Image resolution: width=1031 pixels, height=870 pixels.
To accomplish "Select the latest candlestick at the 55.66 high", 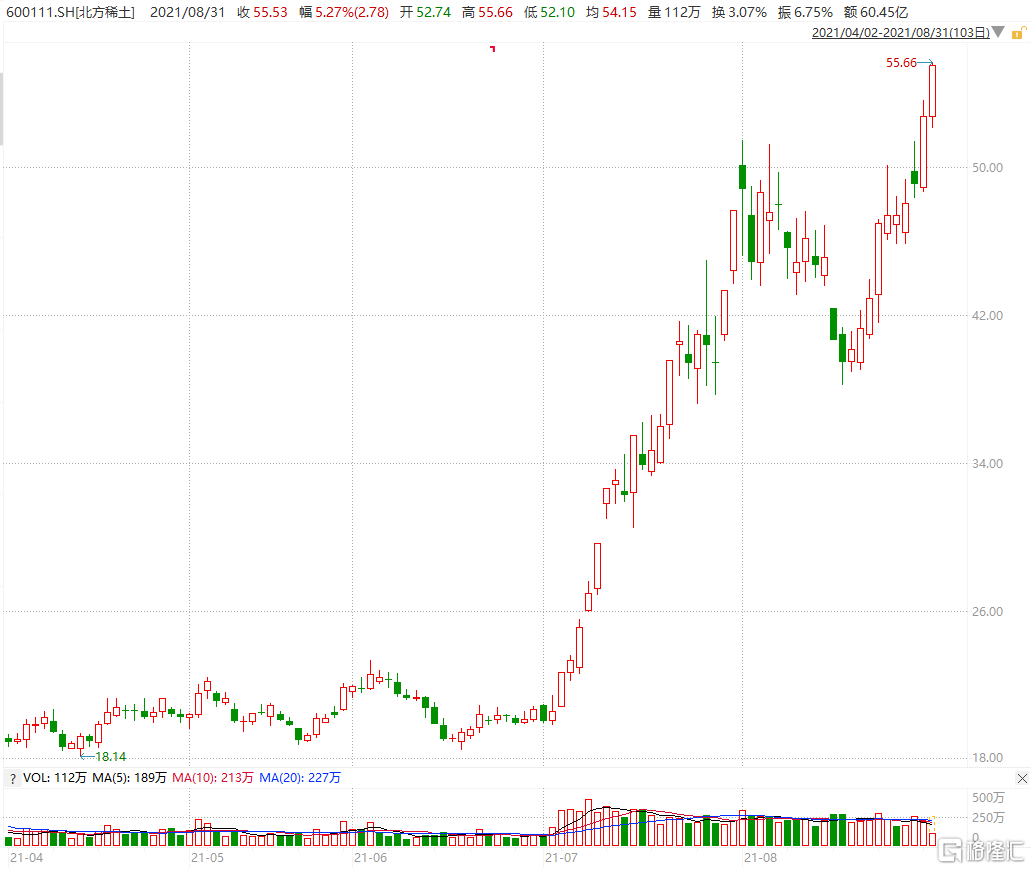I will point(932,92).
